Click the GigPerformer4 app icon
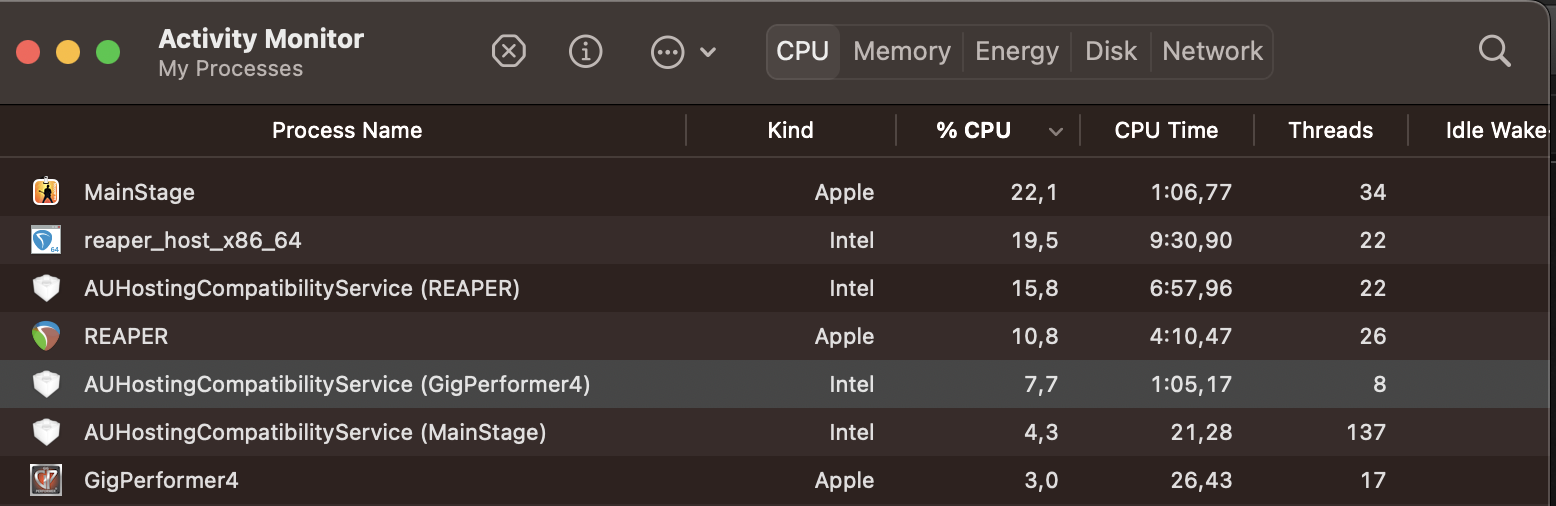 point(46,480)
